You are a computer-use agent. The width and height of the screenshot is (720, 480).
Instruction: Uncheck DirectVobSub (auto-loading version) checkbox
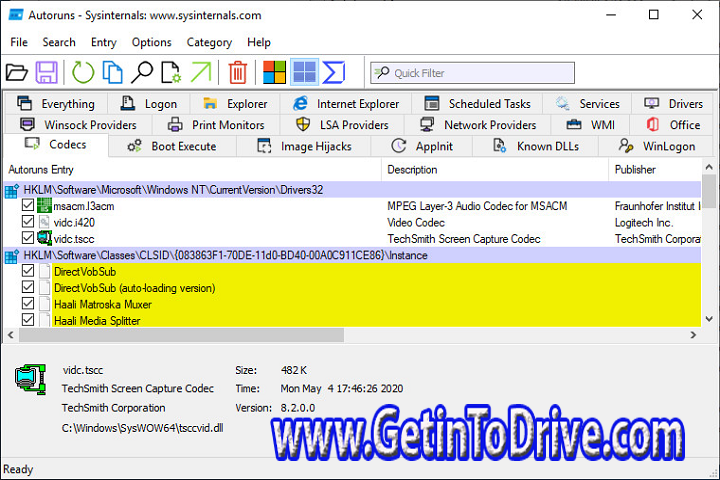28,287
